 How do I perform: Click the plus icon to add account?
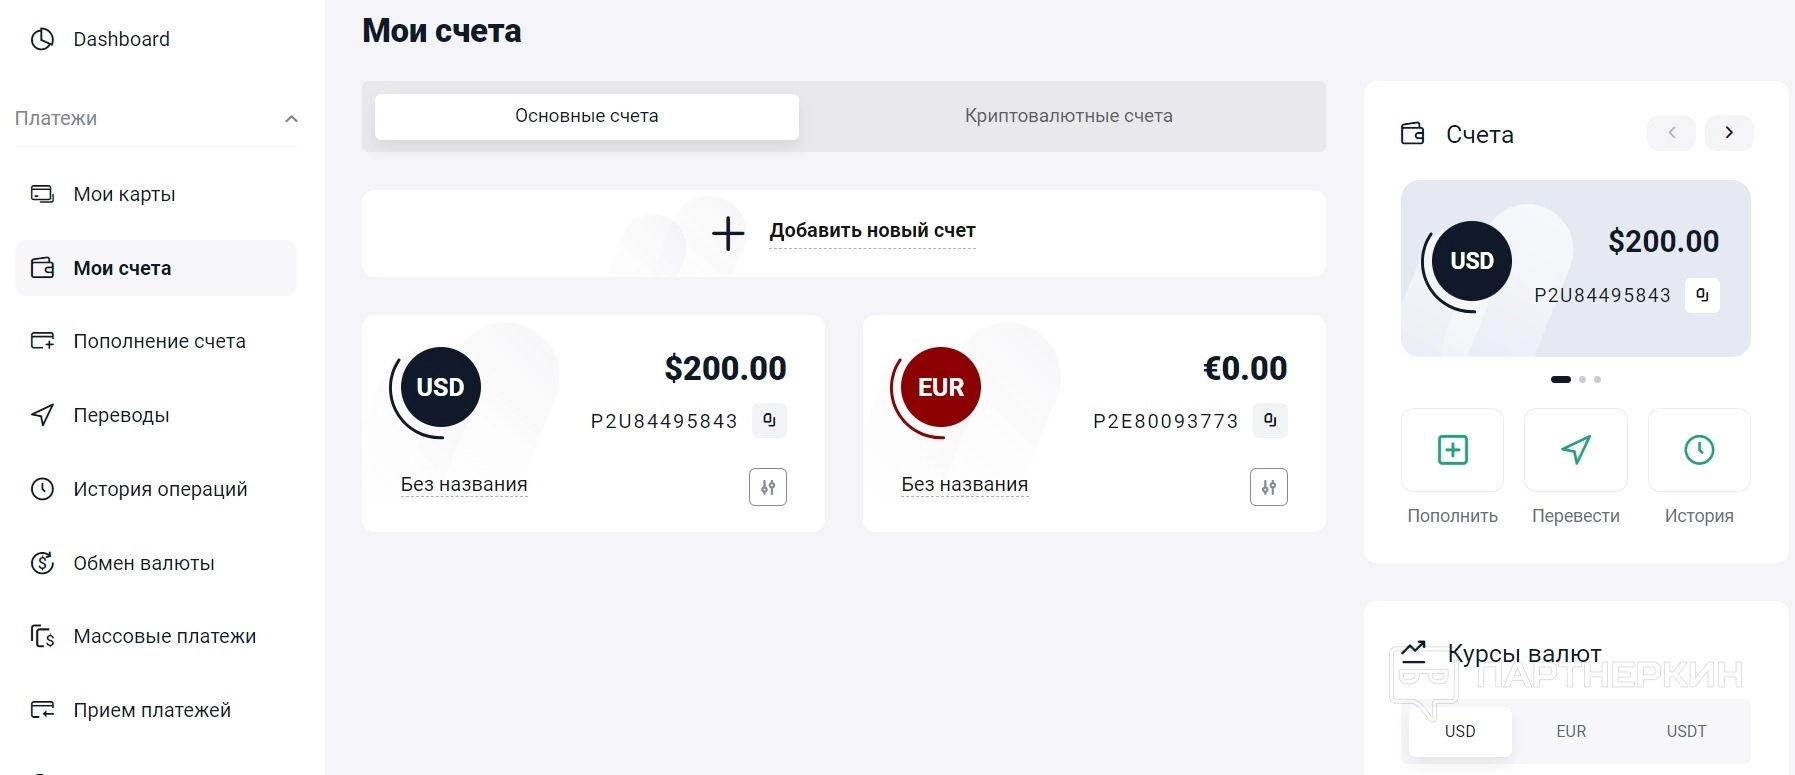click(728, 233)
